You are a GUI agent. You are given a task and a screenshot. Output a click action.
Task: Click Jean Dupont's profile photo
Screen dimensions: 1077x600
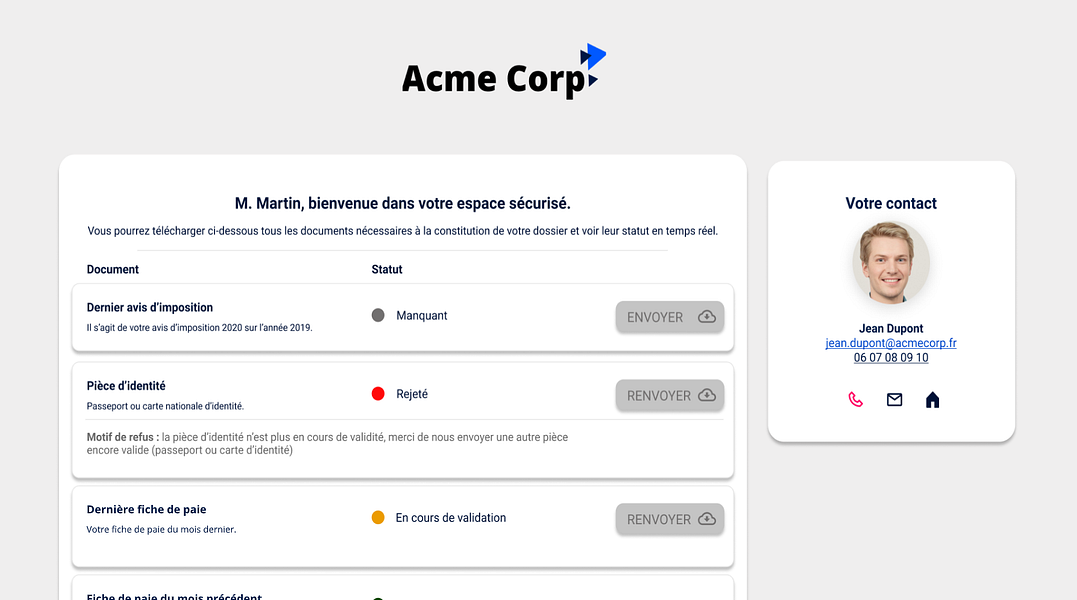[x=891, y=263]
